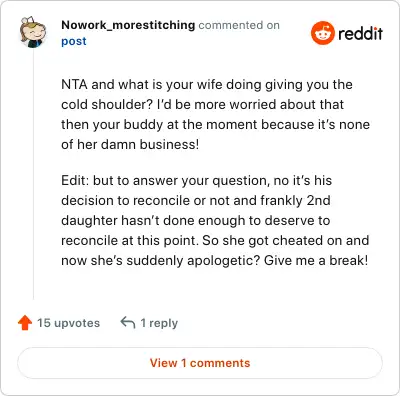
Task: Click the "15 upvotes" count
Action: tap(68, 323)
